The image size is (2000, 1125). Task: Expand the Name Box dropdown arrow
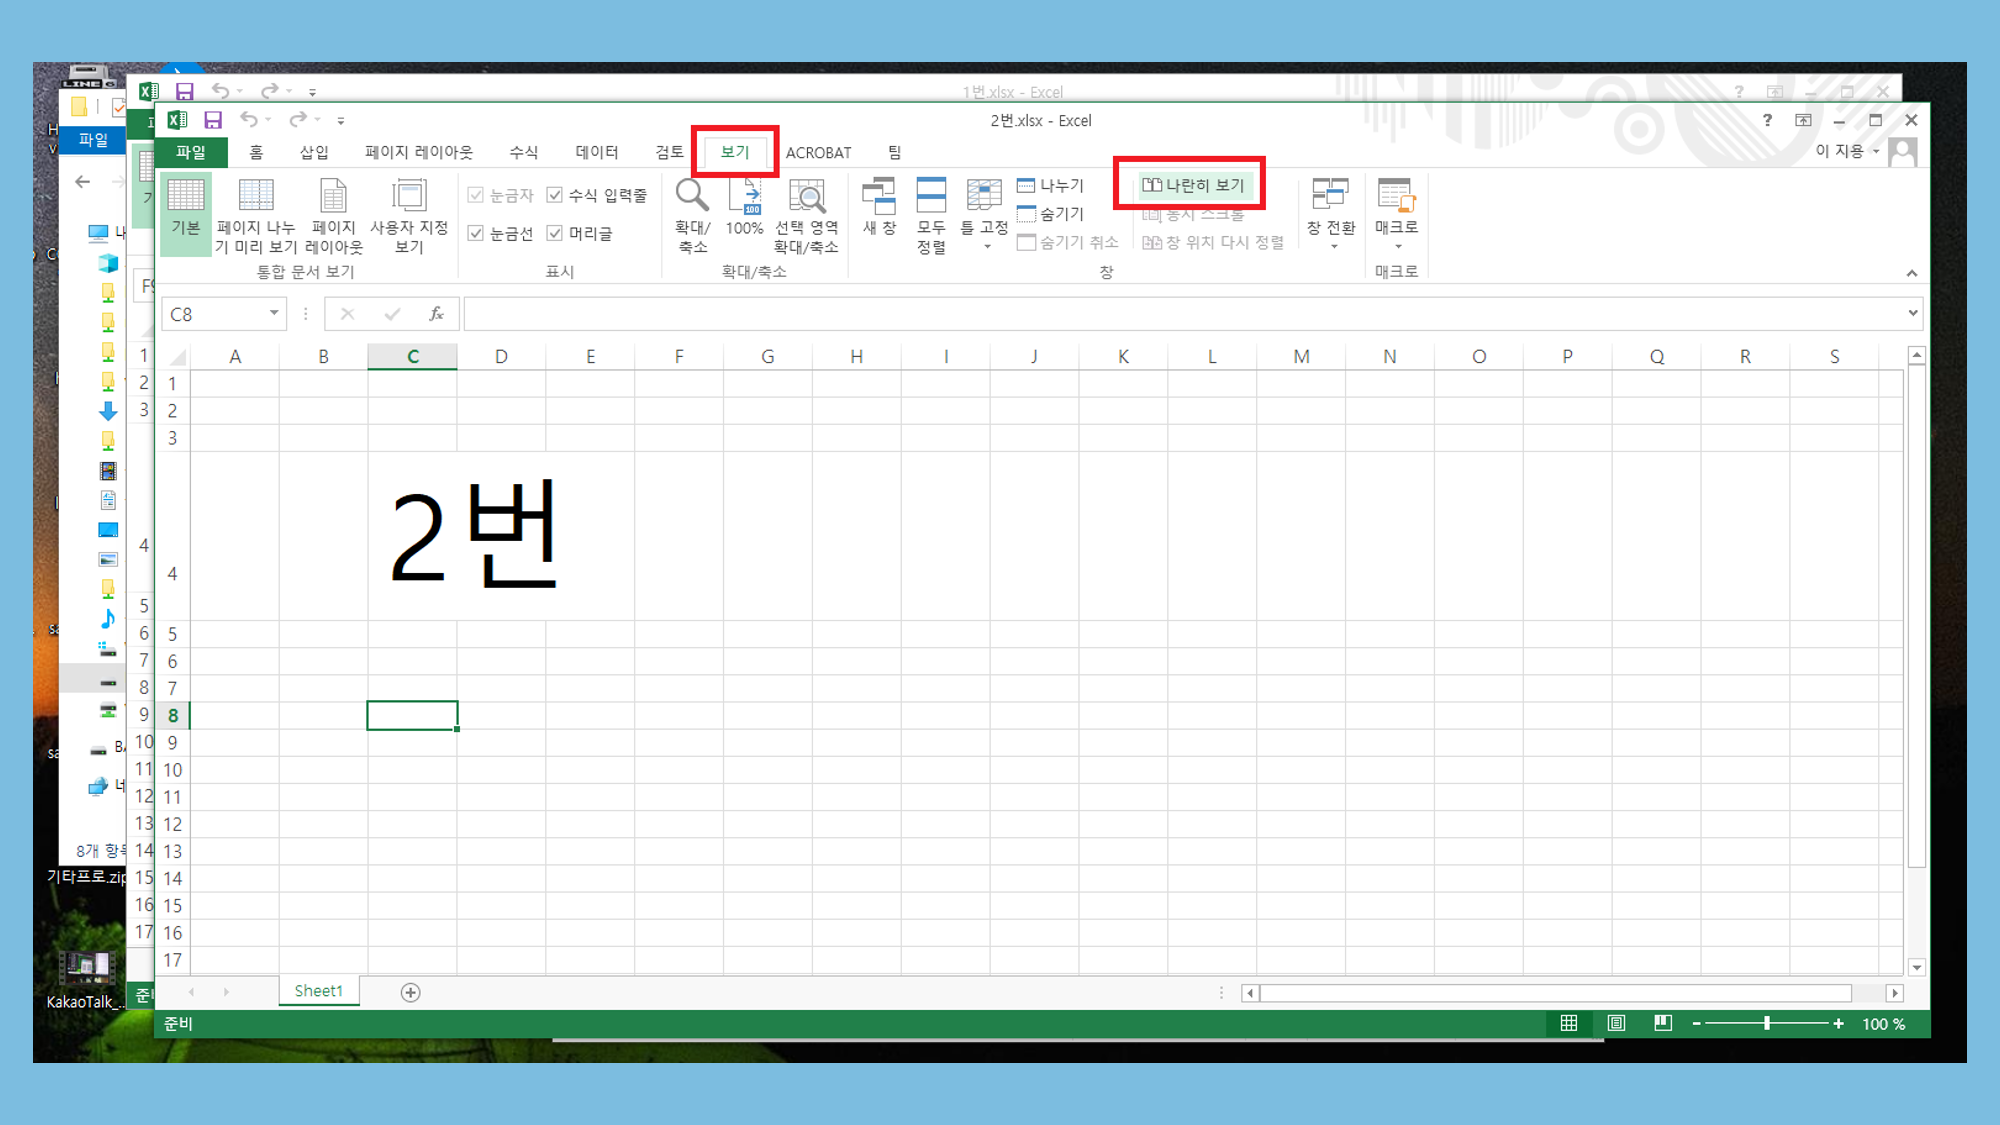click(273, 314)
